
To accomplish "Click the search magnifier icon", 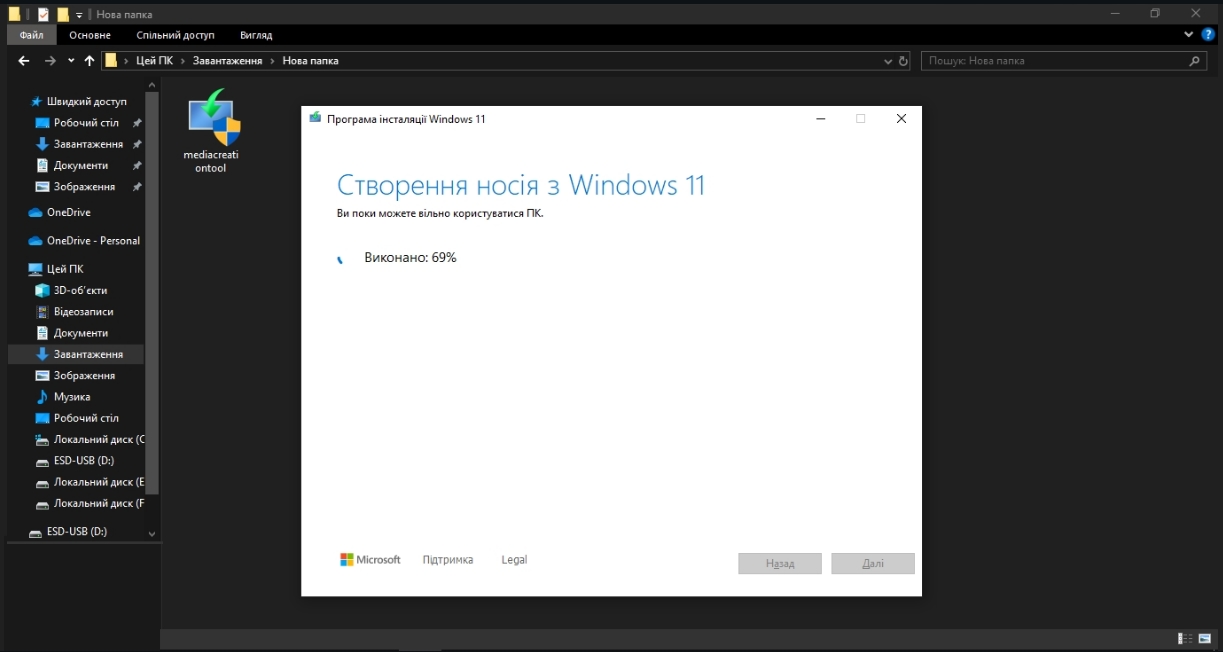I will [x=1195, y=61].
